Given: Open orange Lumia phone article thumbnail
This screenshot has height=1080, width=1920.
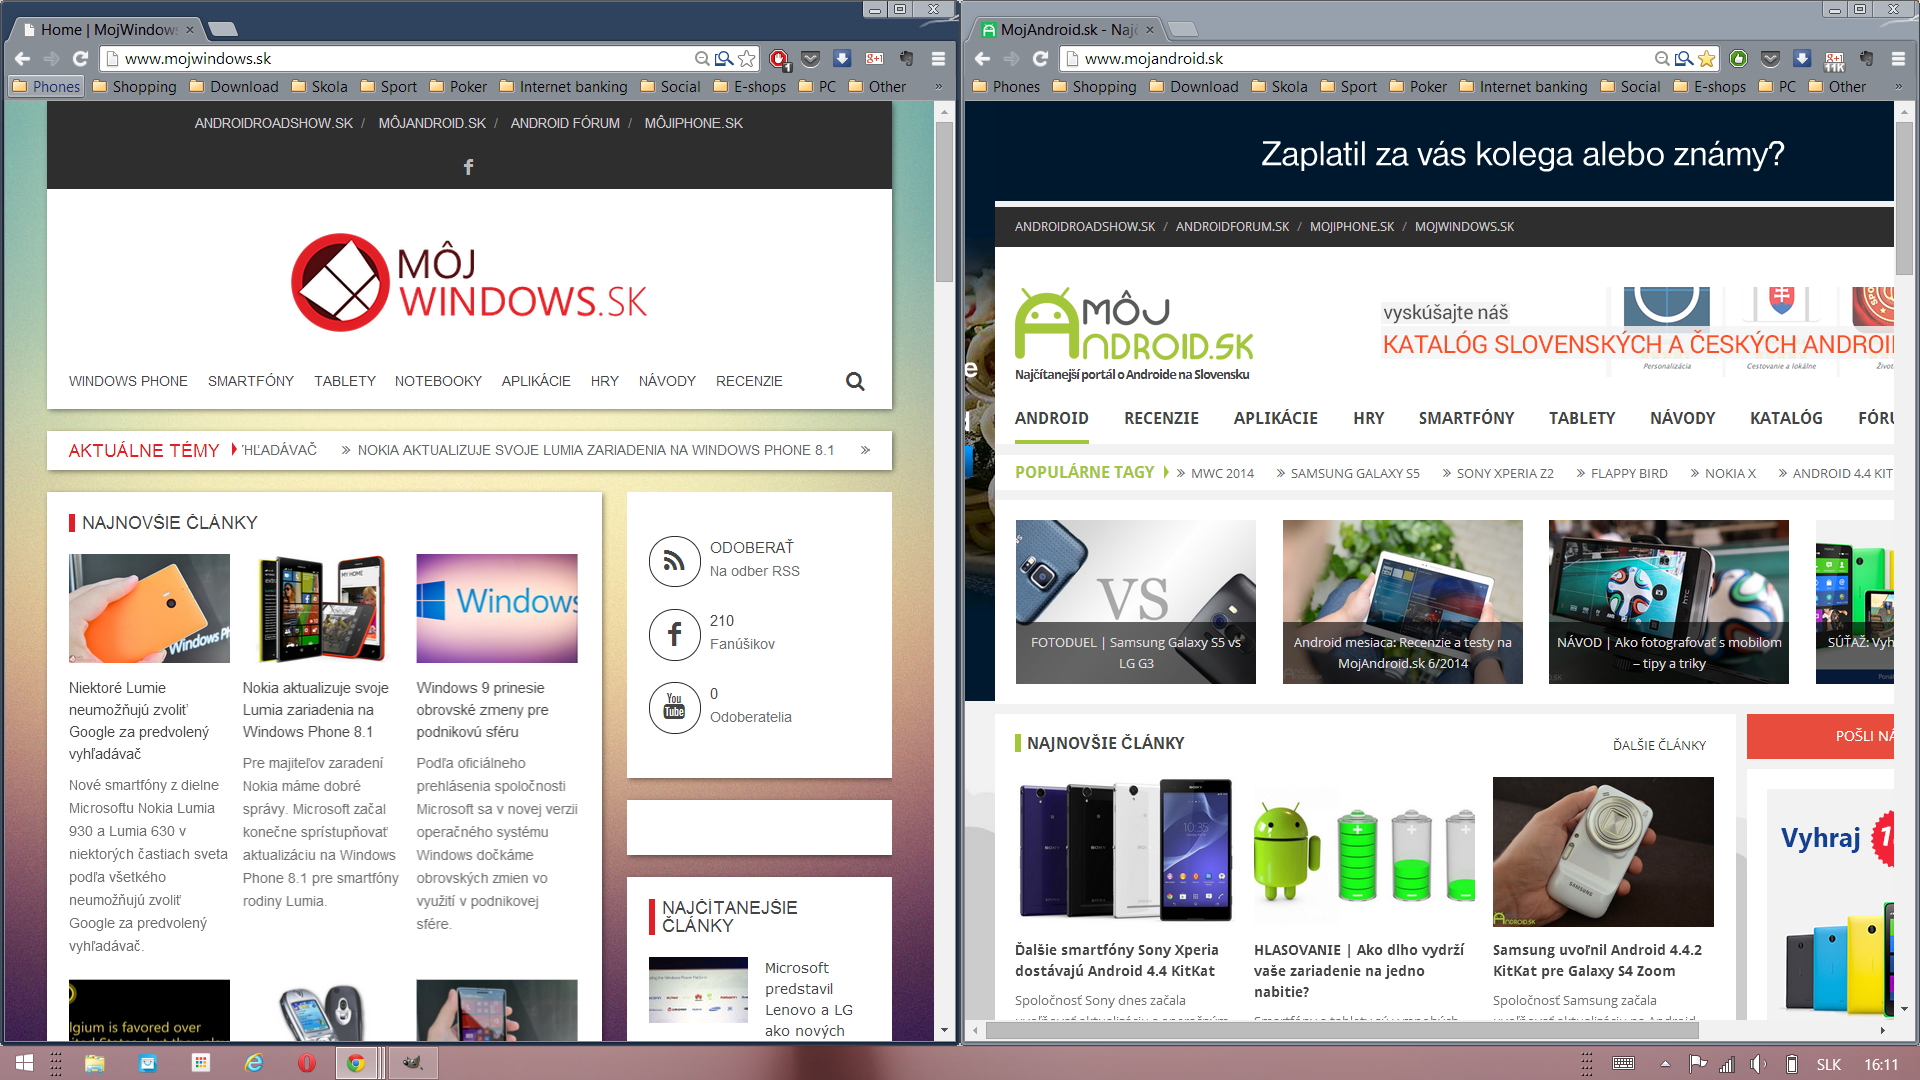Looking at the screenshot, I should click(x=149, y=608).
